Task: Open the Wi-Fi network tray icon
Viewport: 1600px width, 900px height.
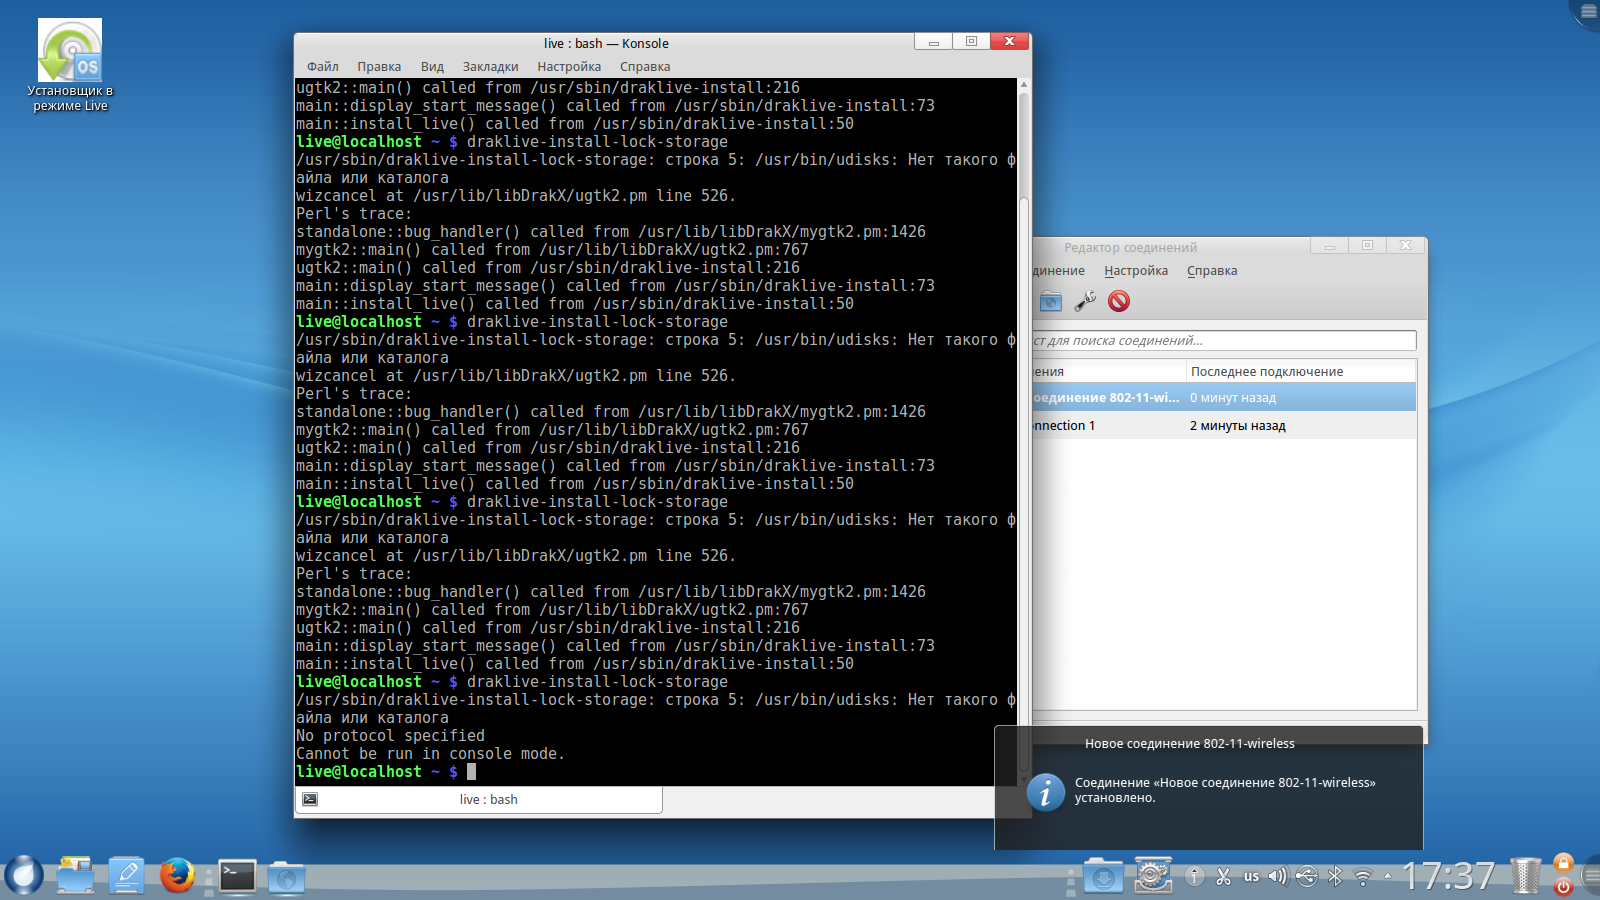Action: coord(1362,877)
